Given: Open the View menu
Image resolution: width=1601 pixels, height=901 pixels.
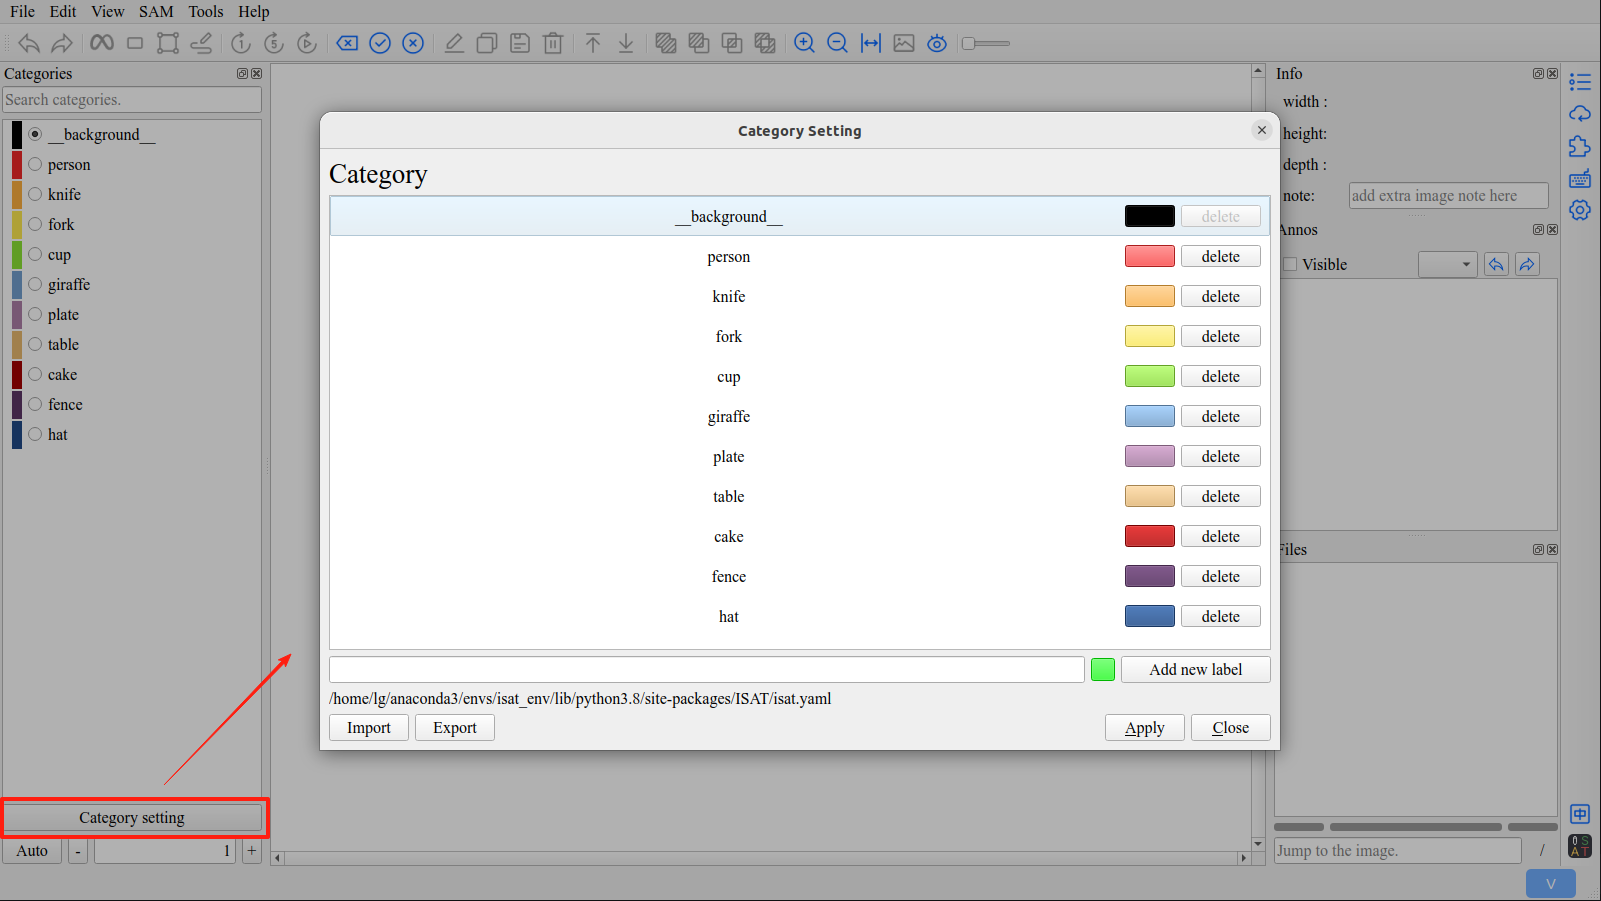Looking at the screenshot, I should click(107, 11).
